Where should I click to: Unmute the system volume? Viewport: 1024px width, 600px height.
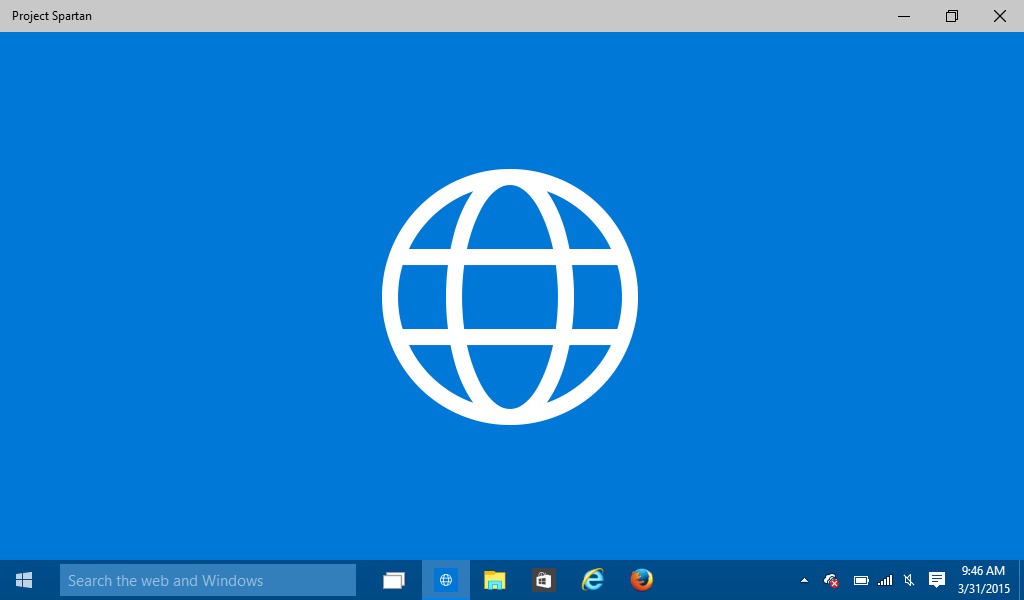908,580
